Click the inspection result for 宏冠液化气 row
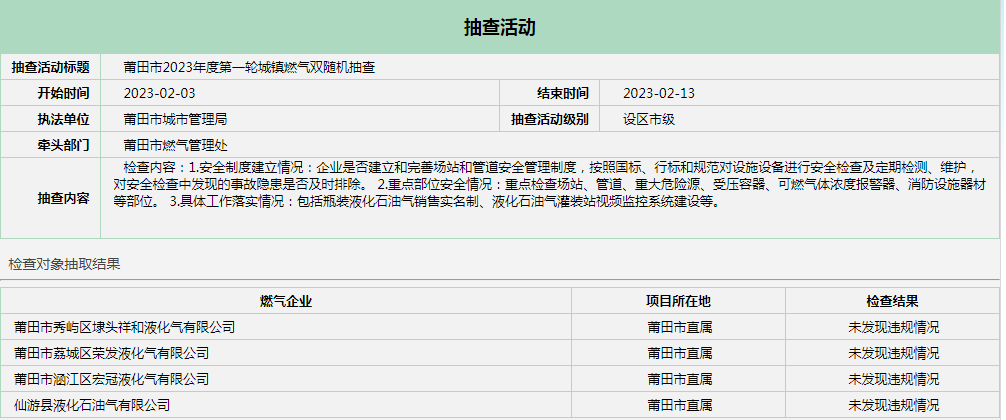The width and height of the screenshot is (1006, 420). tap(893, 379)
